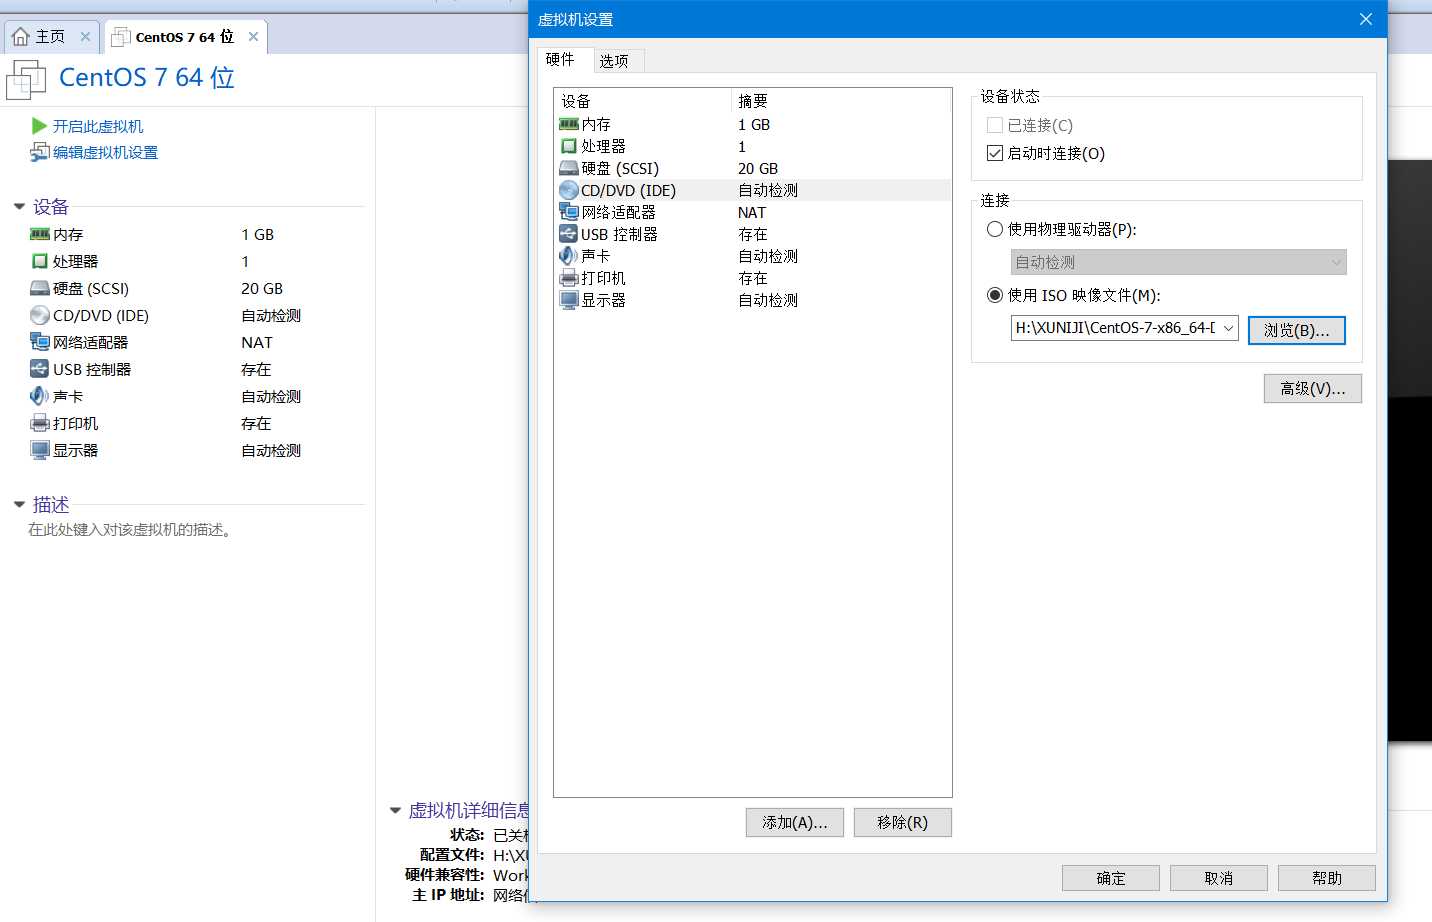This screenshot has width=1432, height=922.
Task: Click the printer icon in settings dialog
Action: coord(569,278)
